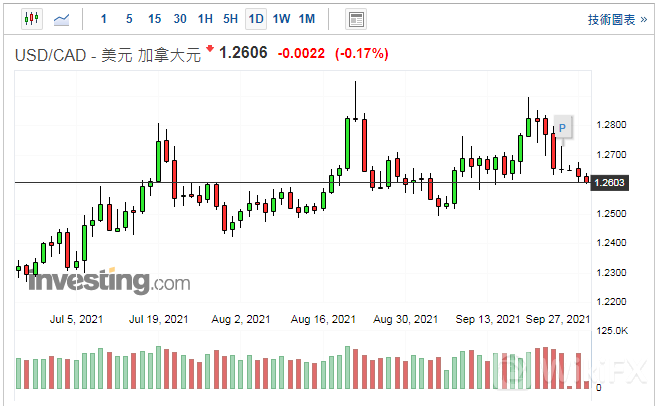This screenshot has width=658, height=406.
Task: Click the Investing.com watermark logo
Action: pos(108,281)
